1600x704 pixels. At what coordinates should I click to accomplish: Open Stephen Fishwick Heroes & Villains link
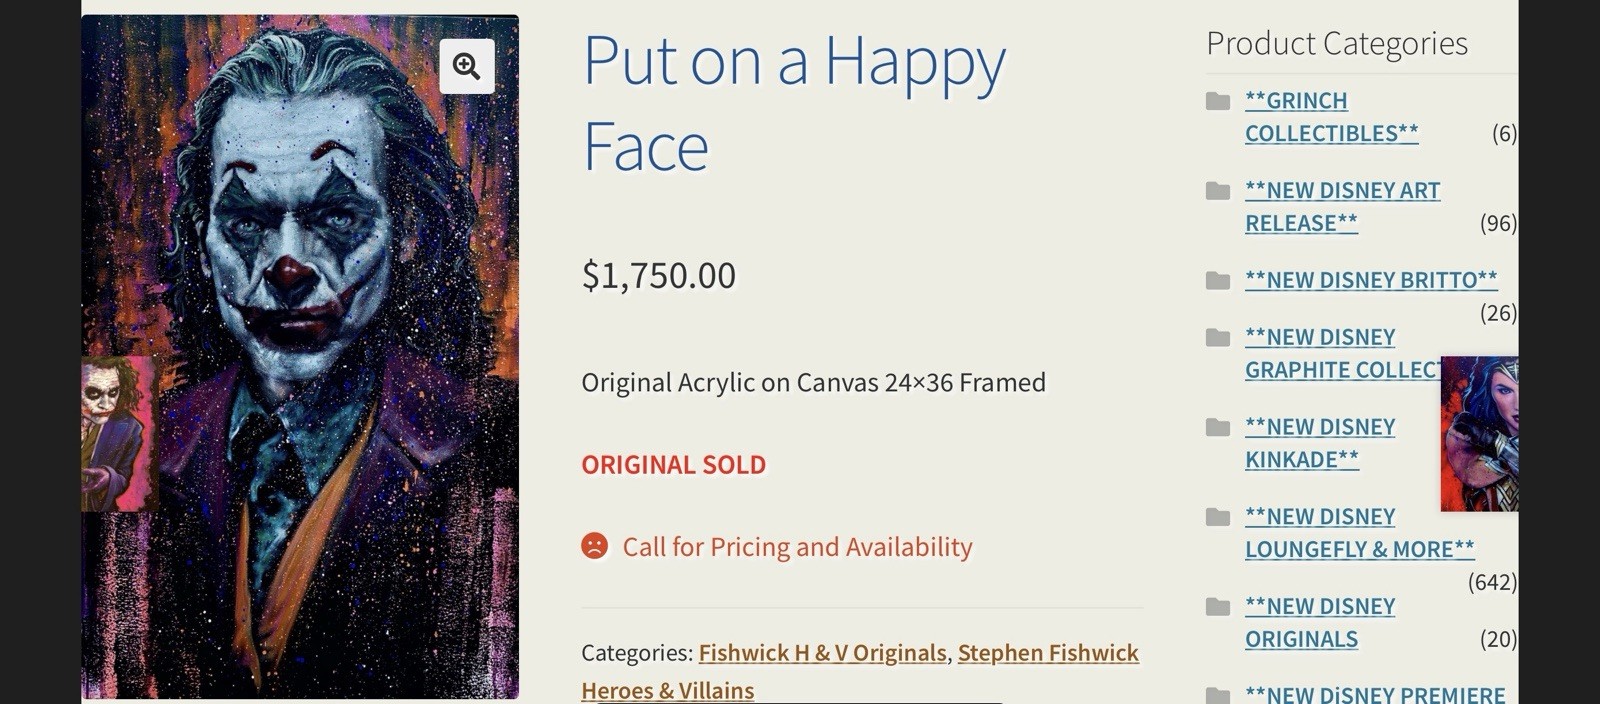(x=1047, y=653)
